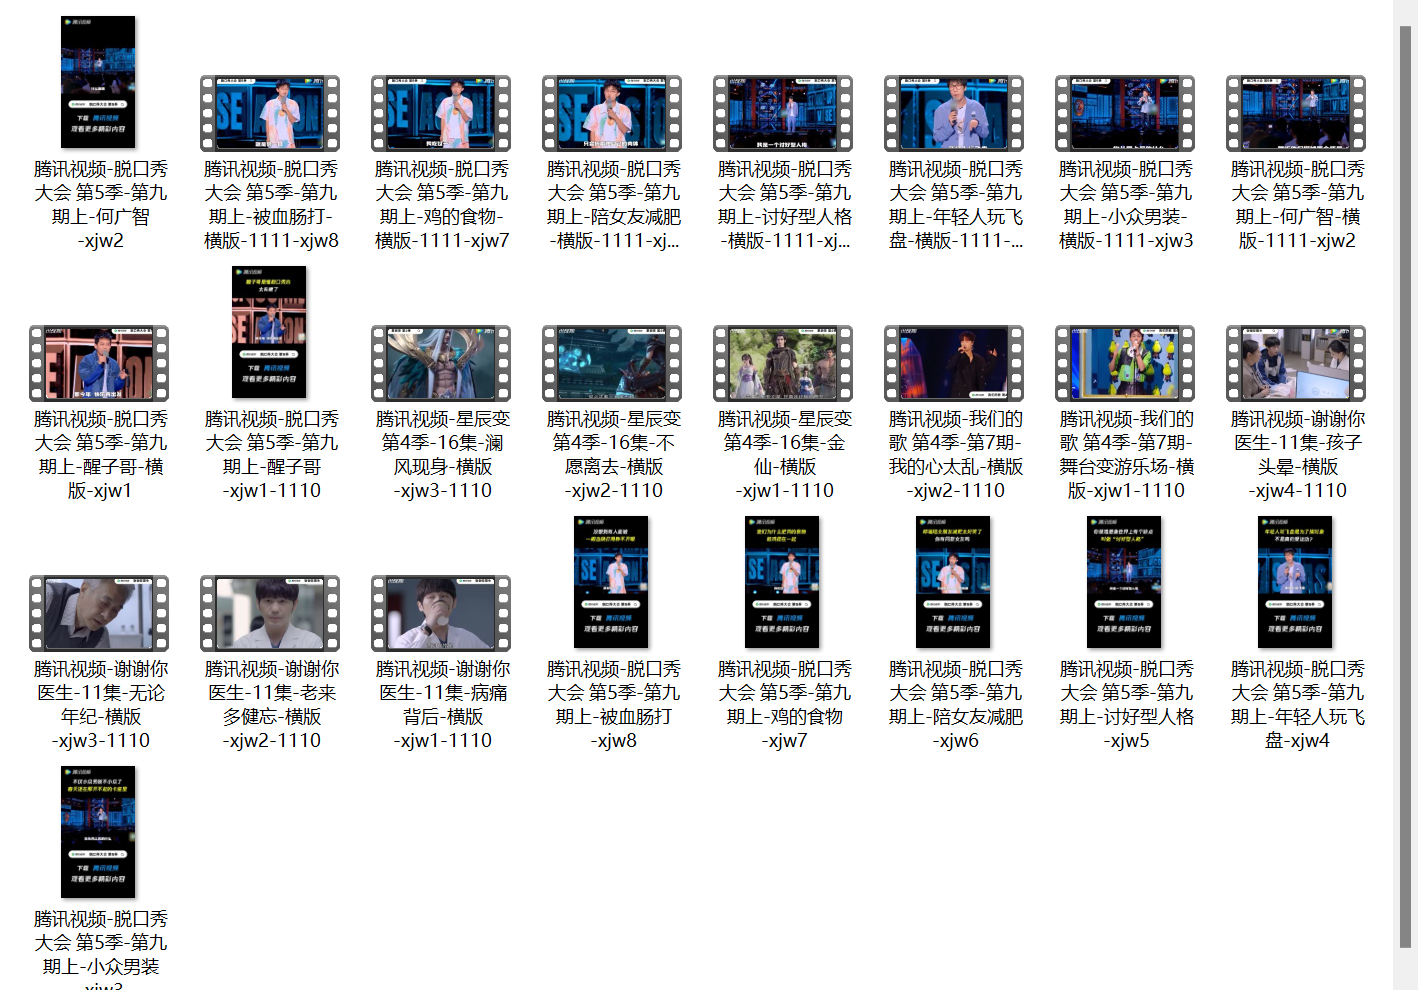Click file name 被血肠打-xjw8
The width and height of the screenshot is (1418, 990).
613,705
